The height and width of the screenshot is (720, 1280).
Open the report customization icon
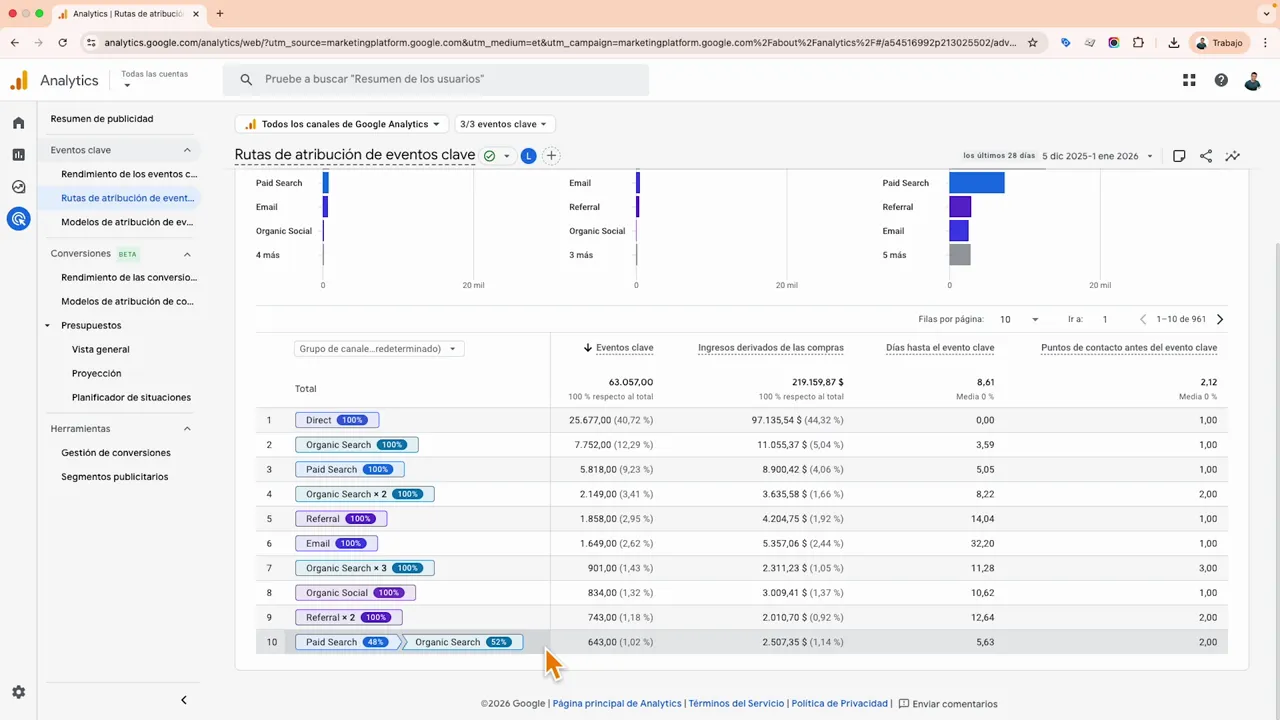[1179, 156]
